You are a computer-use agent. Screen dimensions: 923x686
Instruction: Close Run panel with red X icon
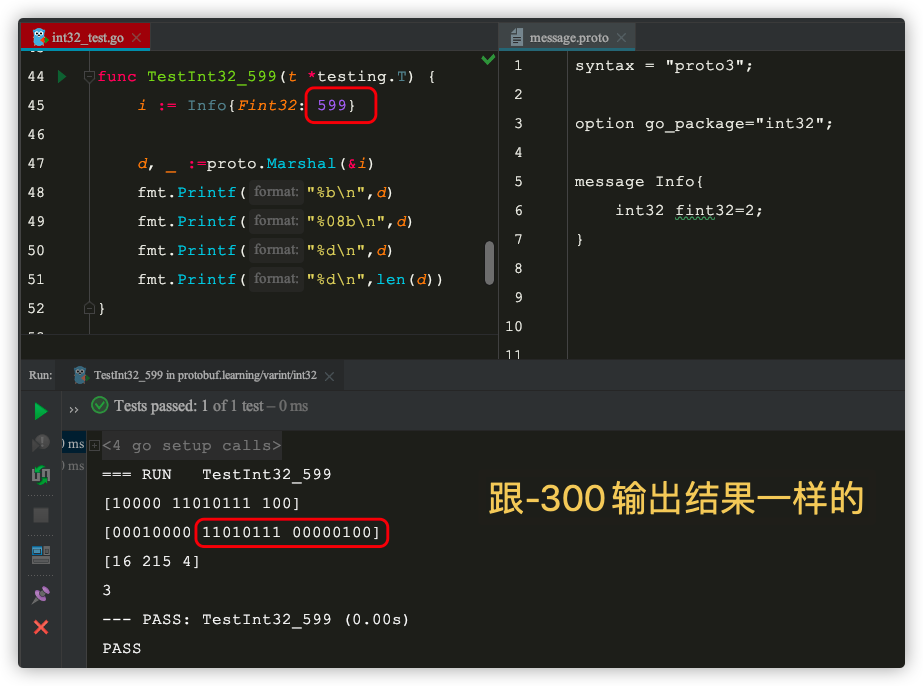coord(41,627)
